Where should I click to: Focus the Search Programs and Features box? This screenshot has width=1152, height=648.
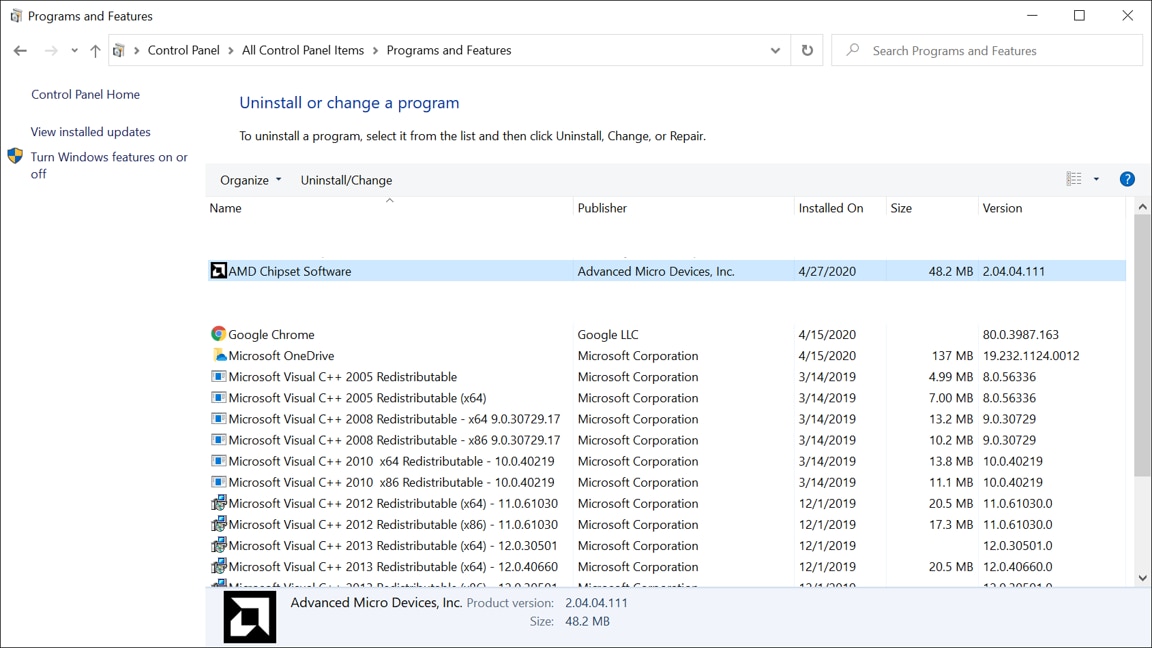click(x=987, y=51)
